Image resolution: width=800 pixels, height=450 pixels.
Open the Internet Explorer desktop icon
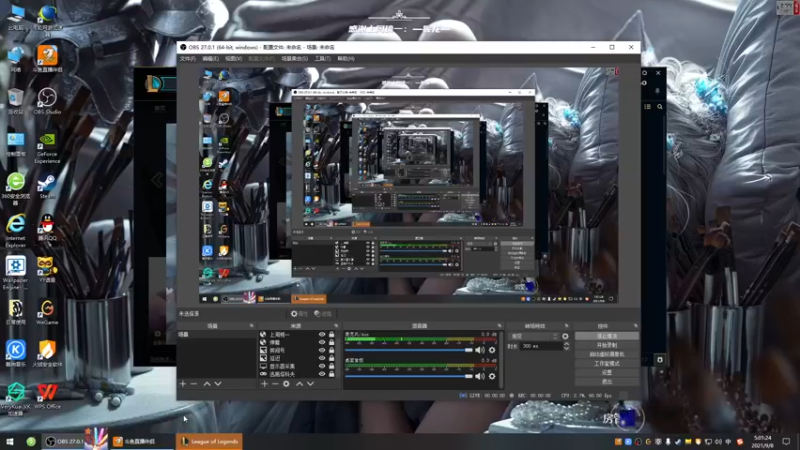click(x=15, y=231)
